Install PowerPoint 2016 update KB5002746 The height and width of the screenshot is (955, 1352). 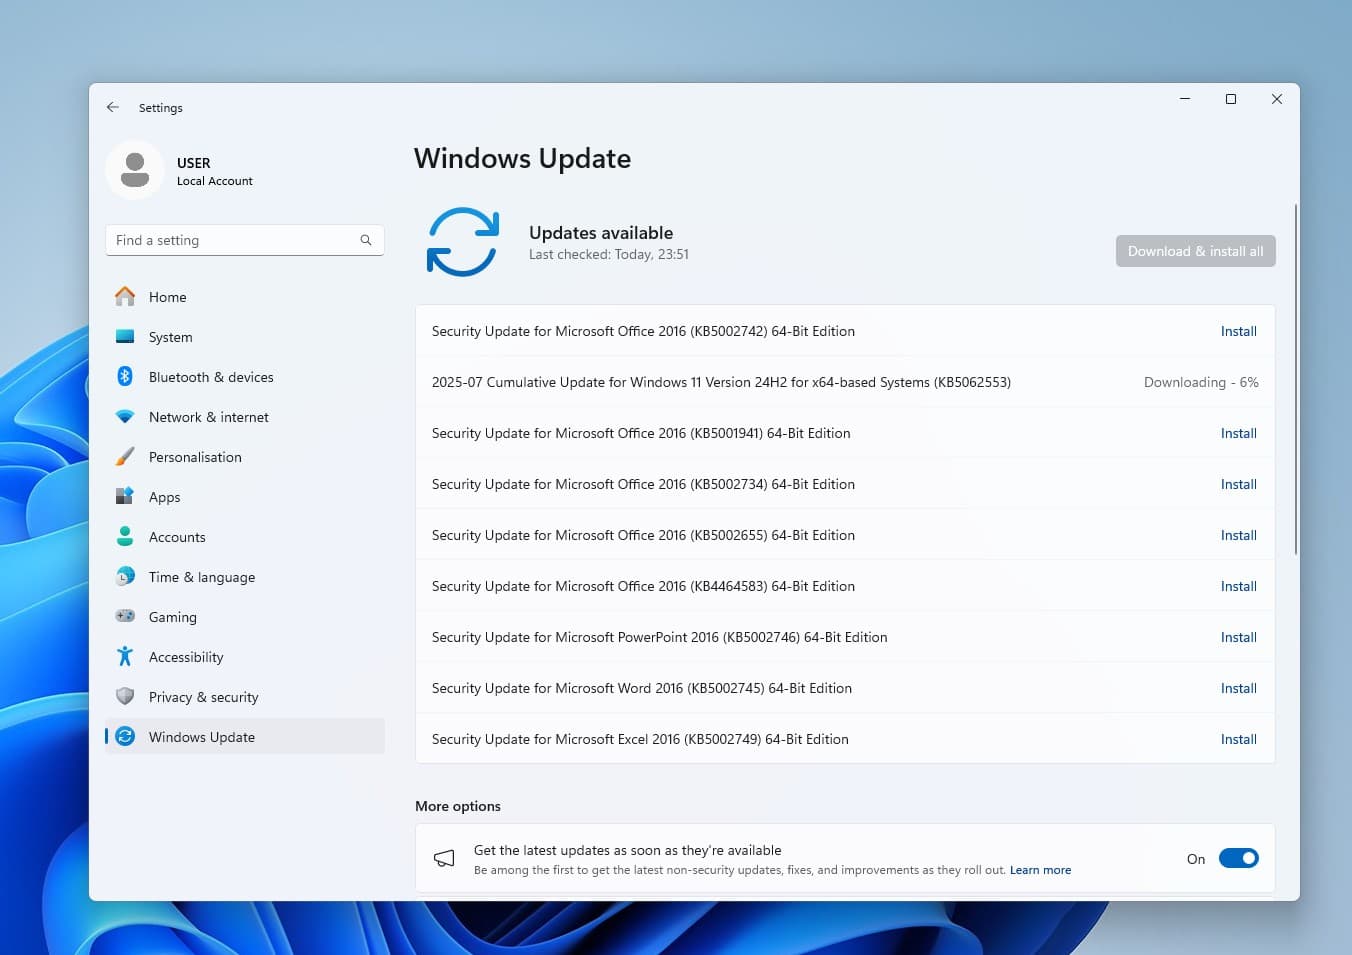coord(1238,637)
